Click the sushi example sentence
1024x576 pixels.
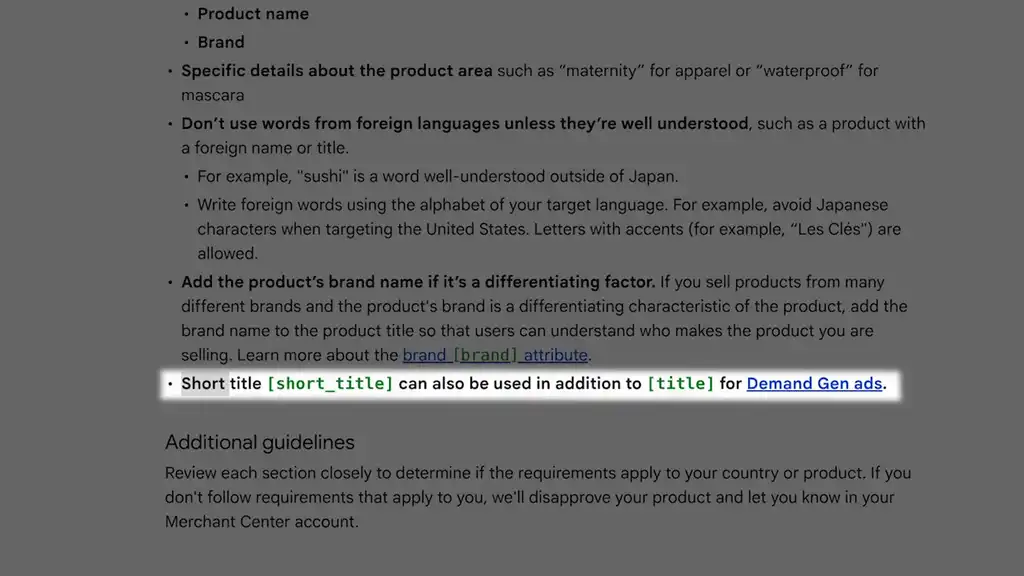(x=438, y=176)
